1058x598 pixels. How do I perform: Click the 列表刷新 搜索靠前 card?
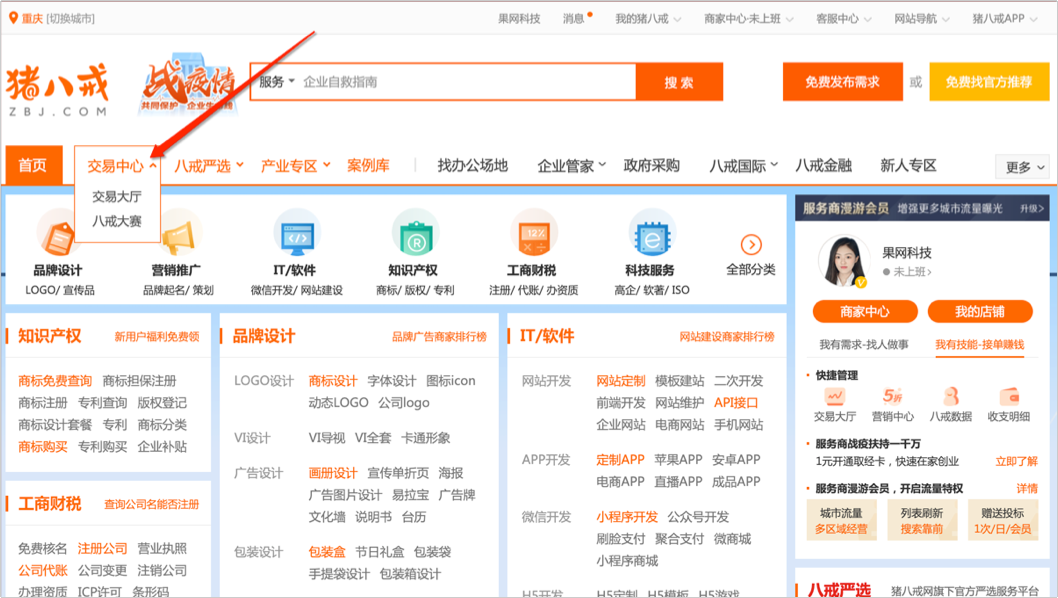coord(922,520)
